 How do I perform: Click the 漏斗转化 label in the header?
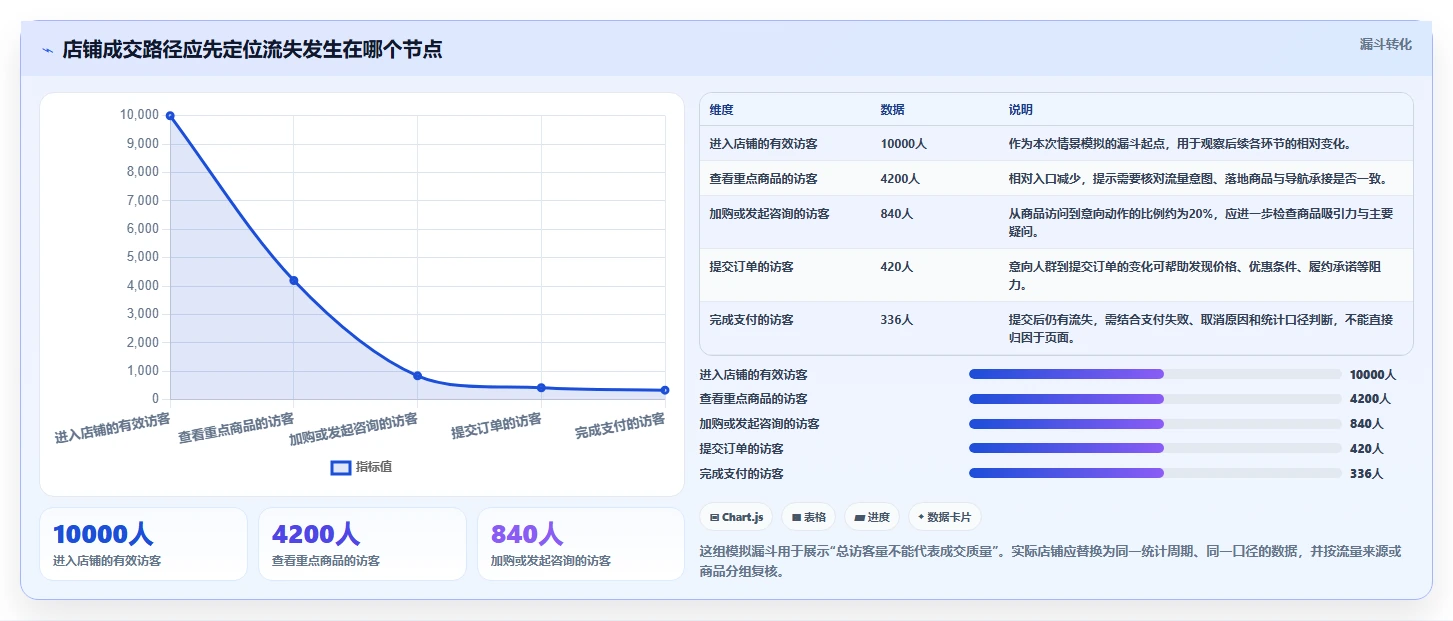point(1385,44)
